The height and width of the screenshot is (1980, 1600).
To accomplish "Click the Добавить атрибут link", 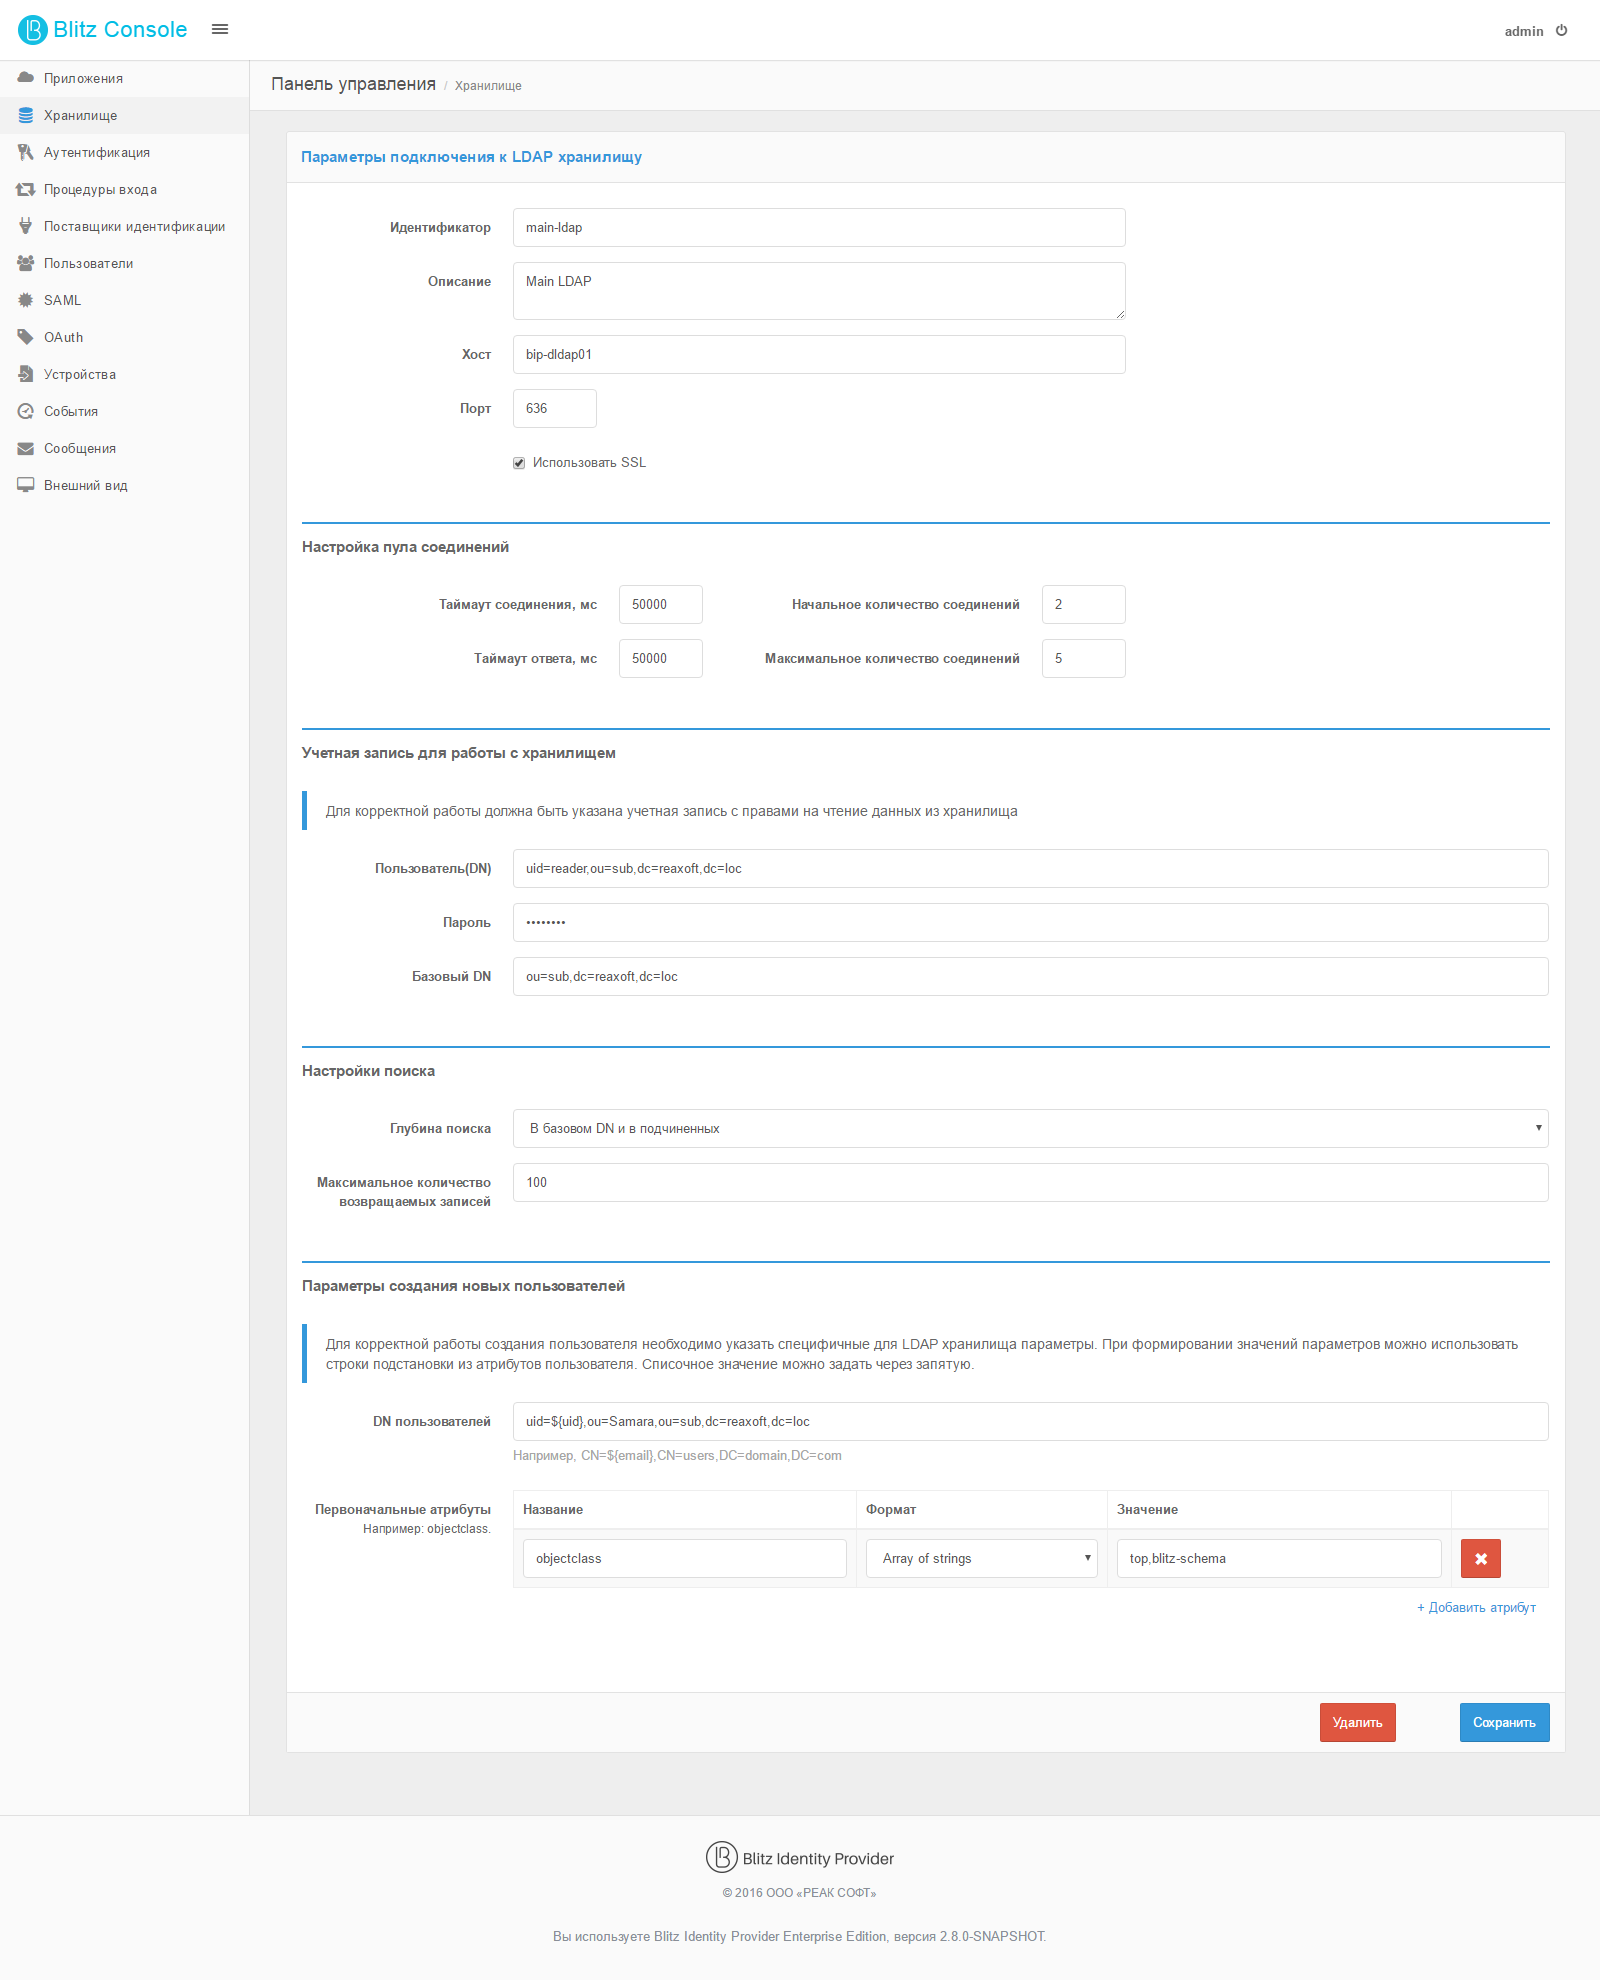I will tap(1476, 1607).
